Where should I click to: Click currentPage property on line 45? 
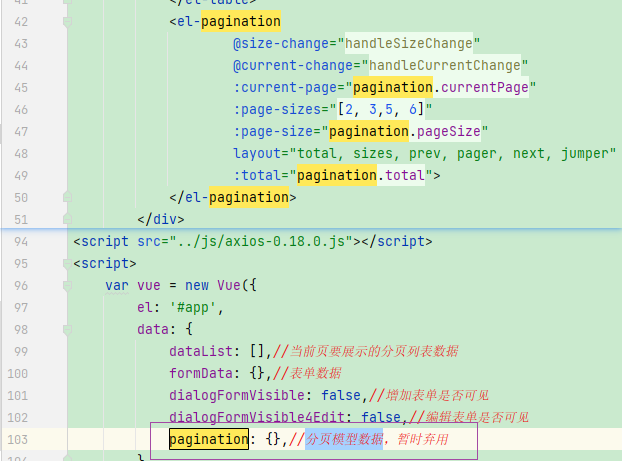[484, 87]
